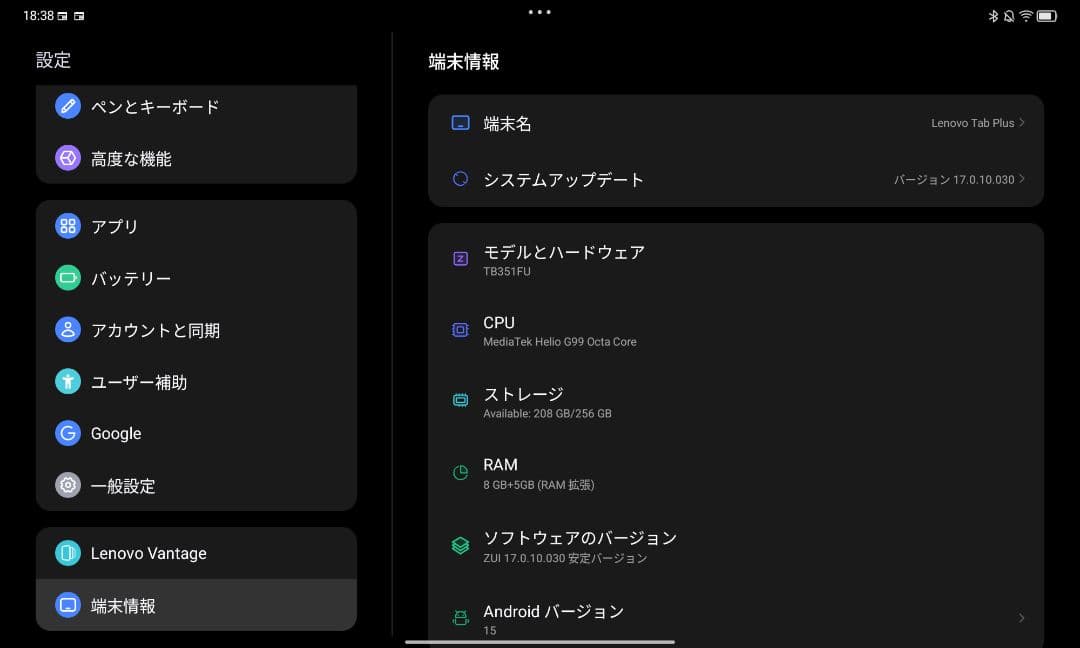This screenshot has height=648, width=1080.
Task: Click the RAM clock icon
Action: point(460,470)
